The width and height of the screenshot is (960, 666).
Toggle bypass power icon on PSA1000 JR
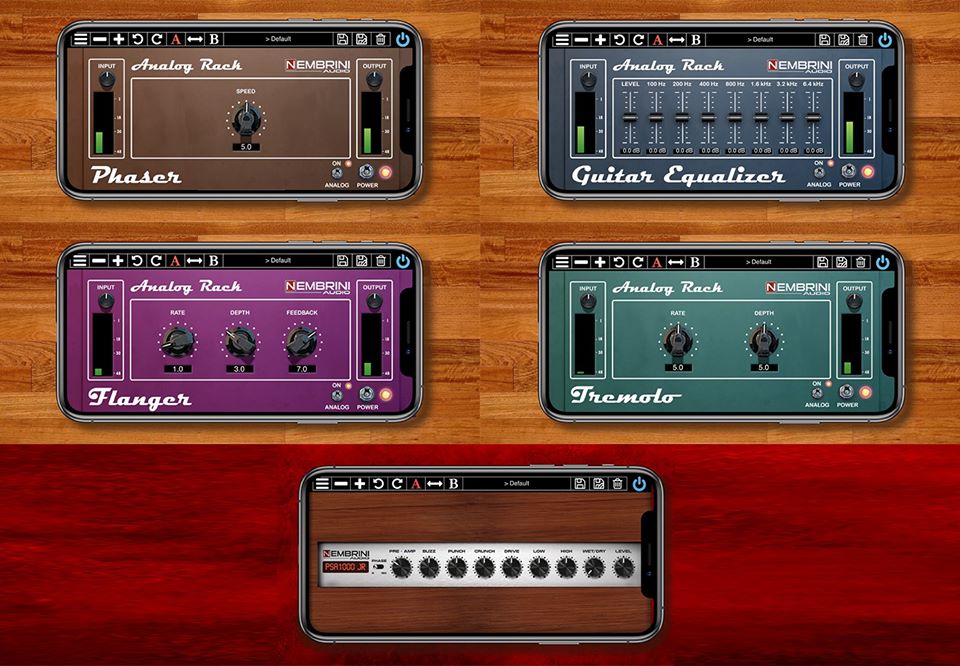coord(639,484)
